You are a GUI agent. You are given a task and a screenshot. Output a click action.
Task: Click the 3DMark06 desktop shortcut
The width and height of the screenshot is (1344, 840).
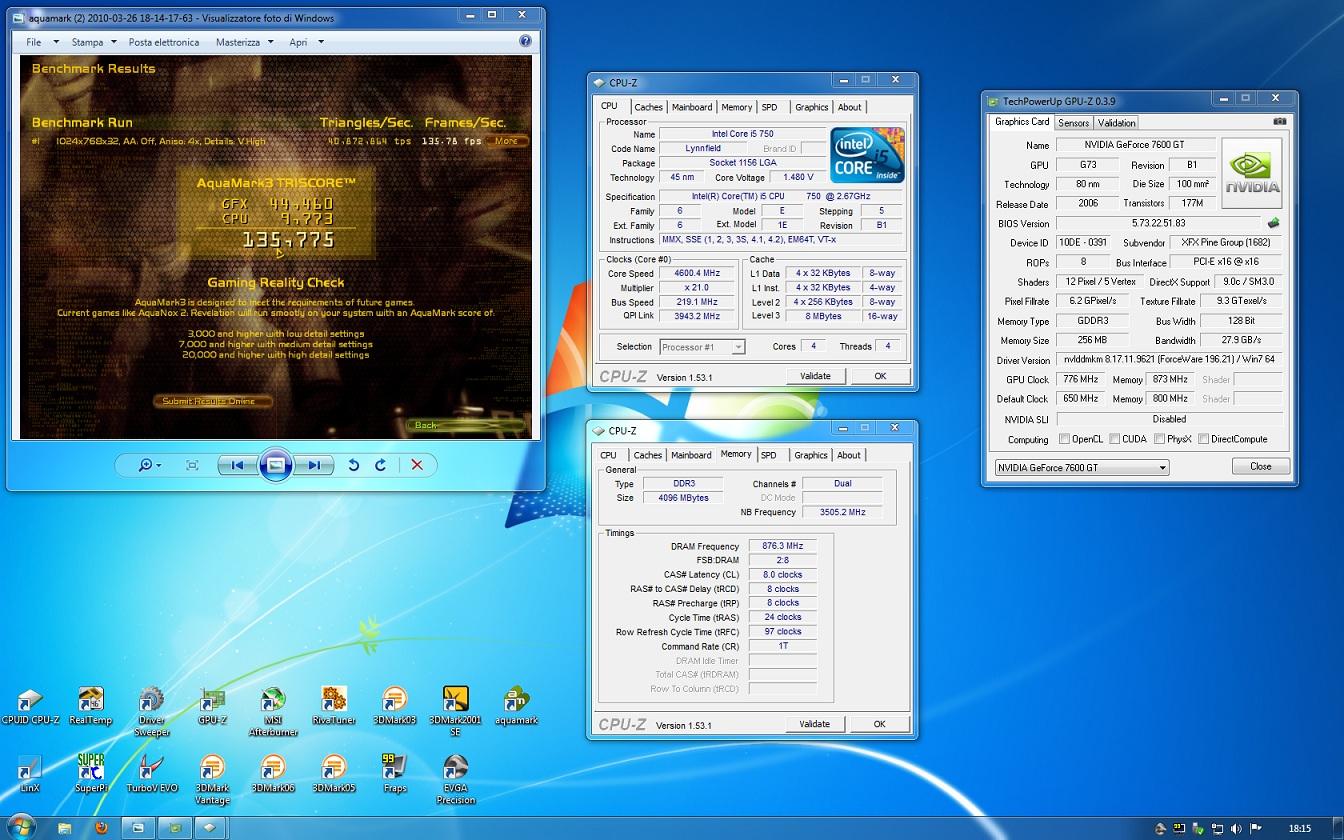pyautogui.click(x=273, y=773)
